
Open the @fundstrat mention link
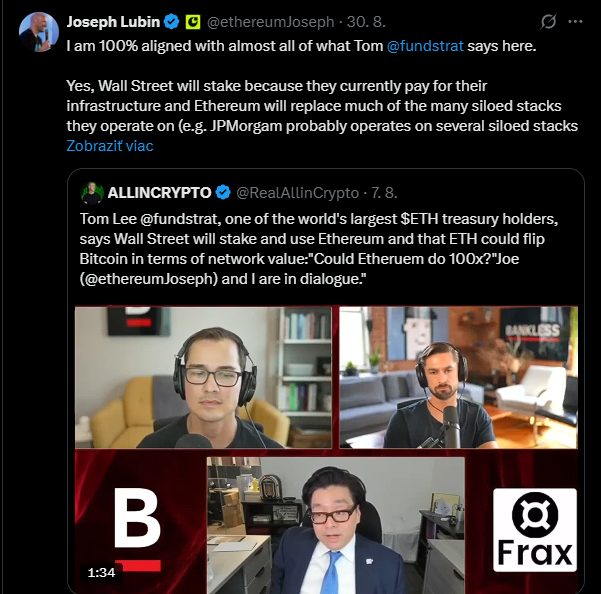[x=425, y=46]
